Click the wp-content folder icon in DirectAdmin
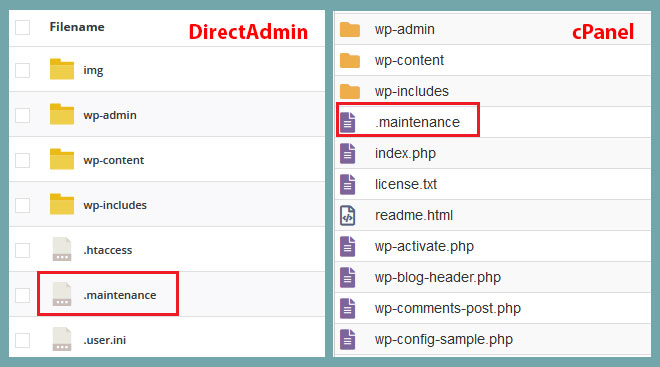Viewport: 660px width, 367px height. click(61, 159)
